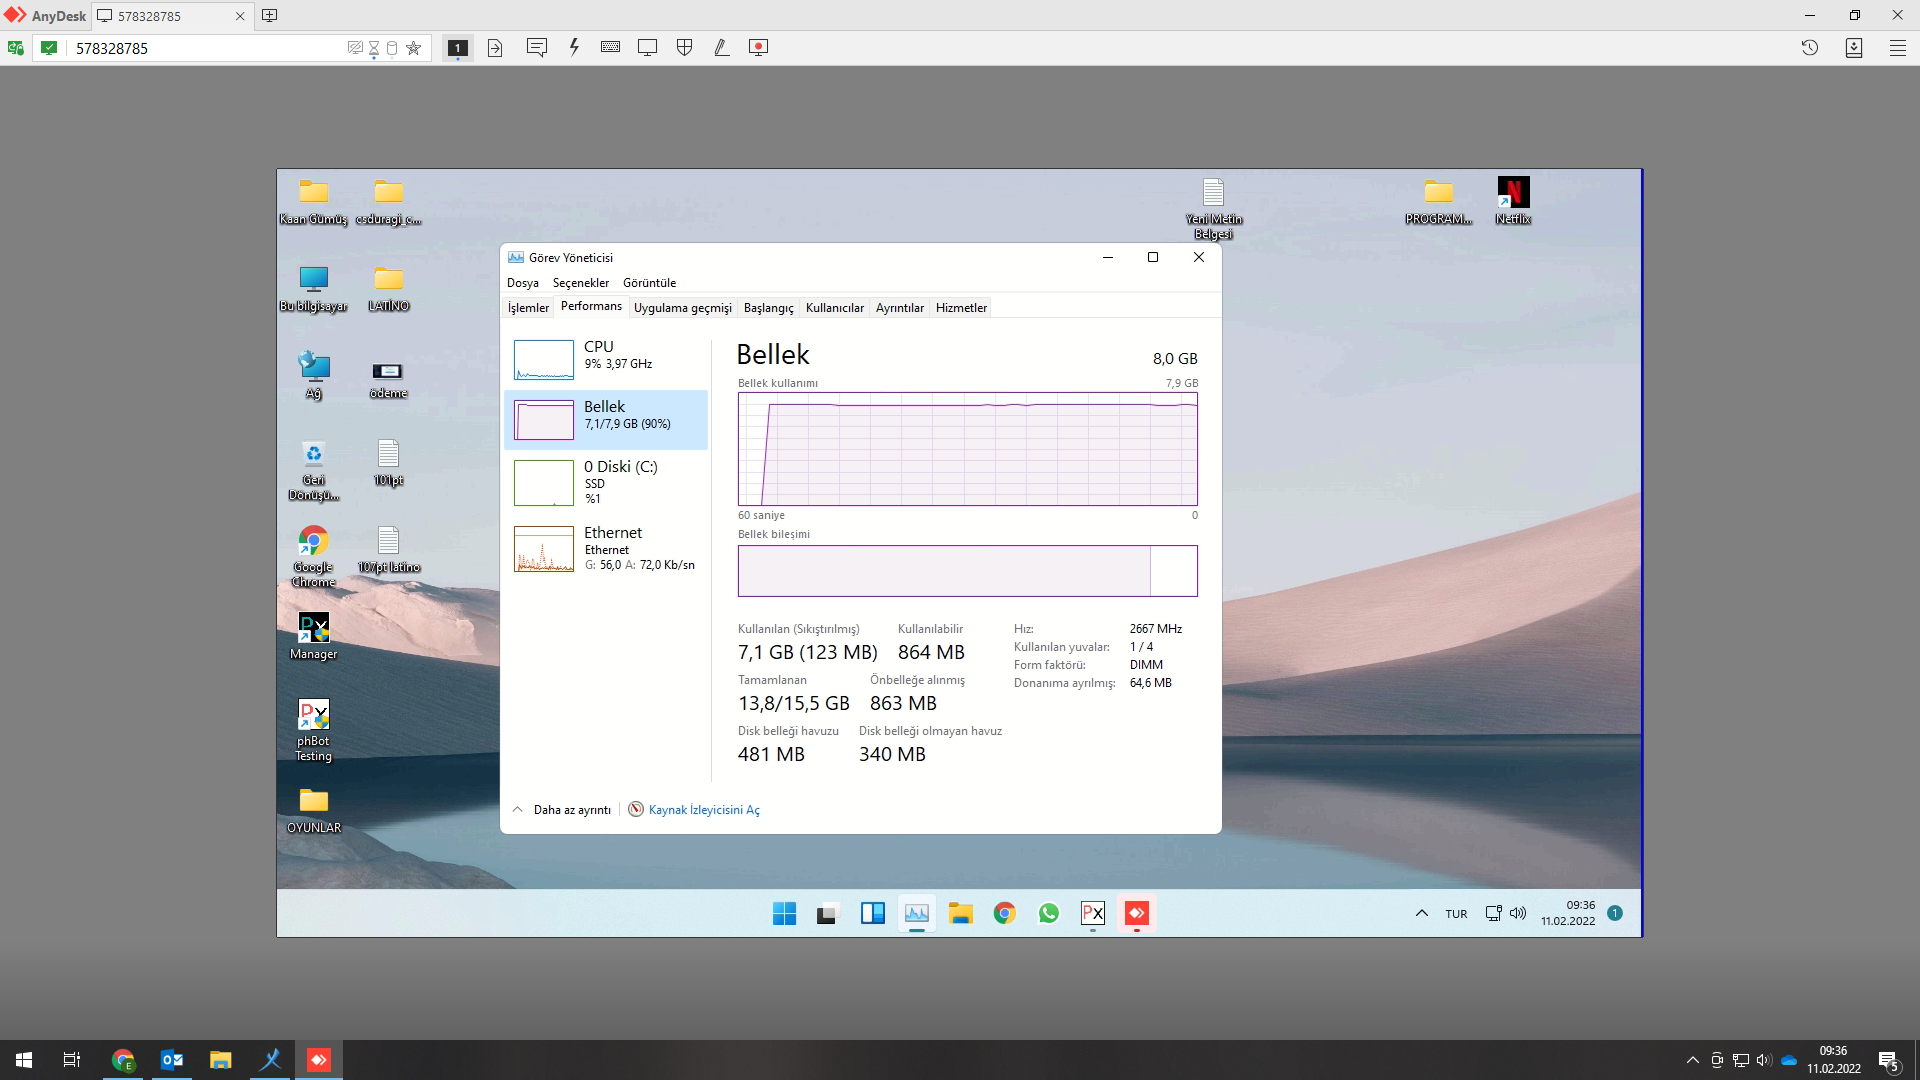This screenshot has height=1080, width=1920.
Task: Click the remote TUR language indicator
Action: [x=1456, y=914]
